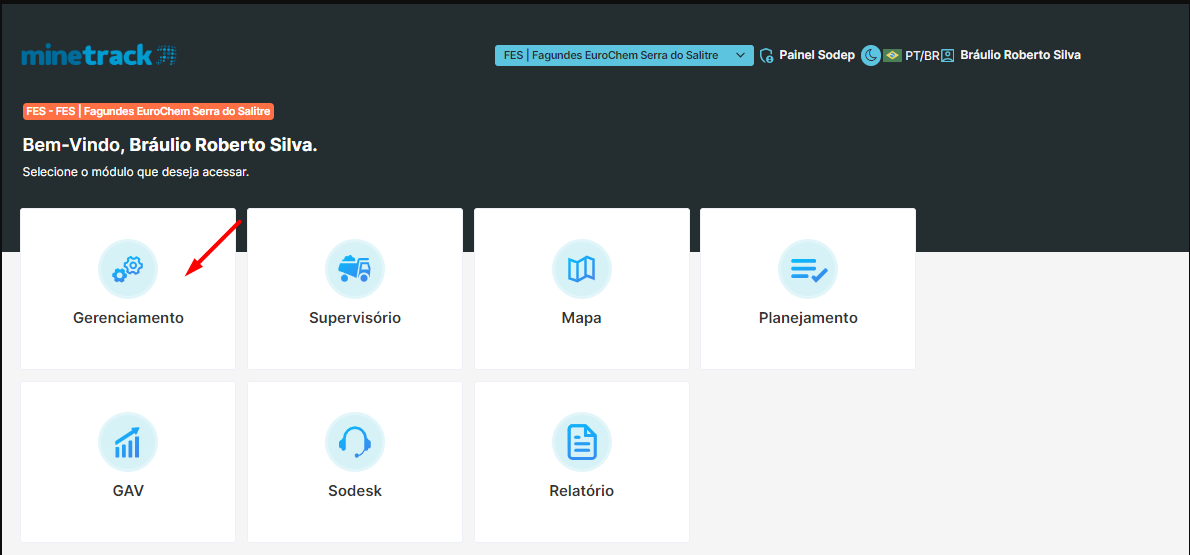Screen dimensions: 1190x555
Task: Click the Brazil flag icon
Action: click(892, 55)
